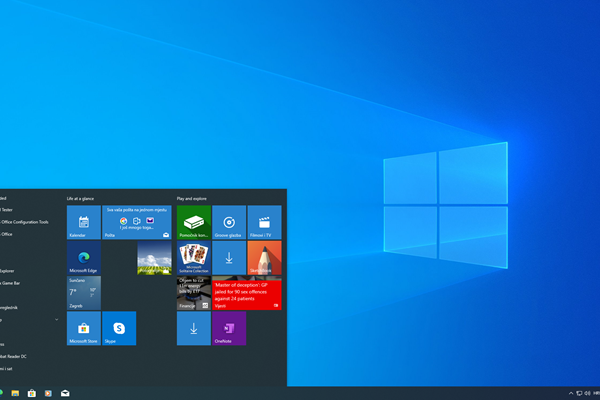
Task: Launch Skype from its tile
Action: (x=119, y=328)
